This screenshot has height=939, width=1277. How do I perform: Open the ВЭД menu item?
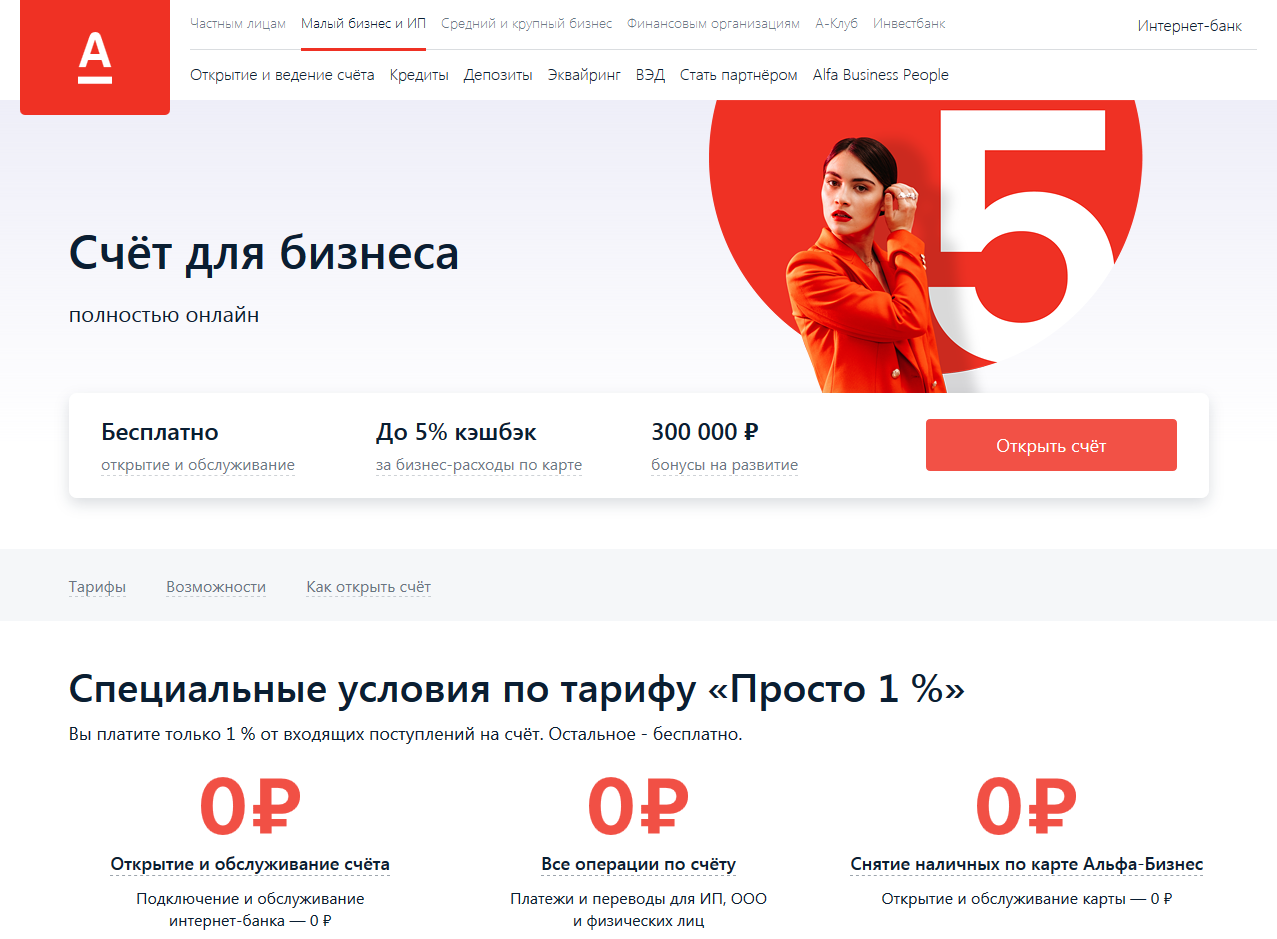650,75
